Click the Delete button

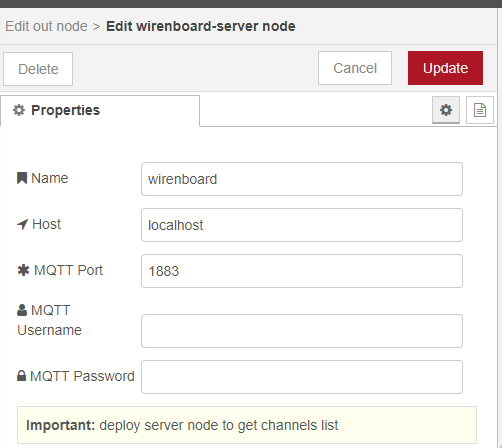[x=38, y=69]
